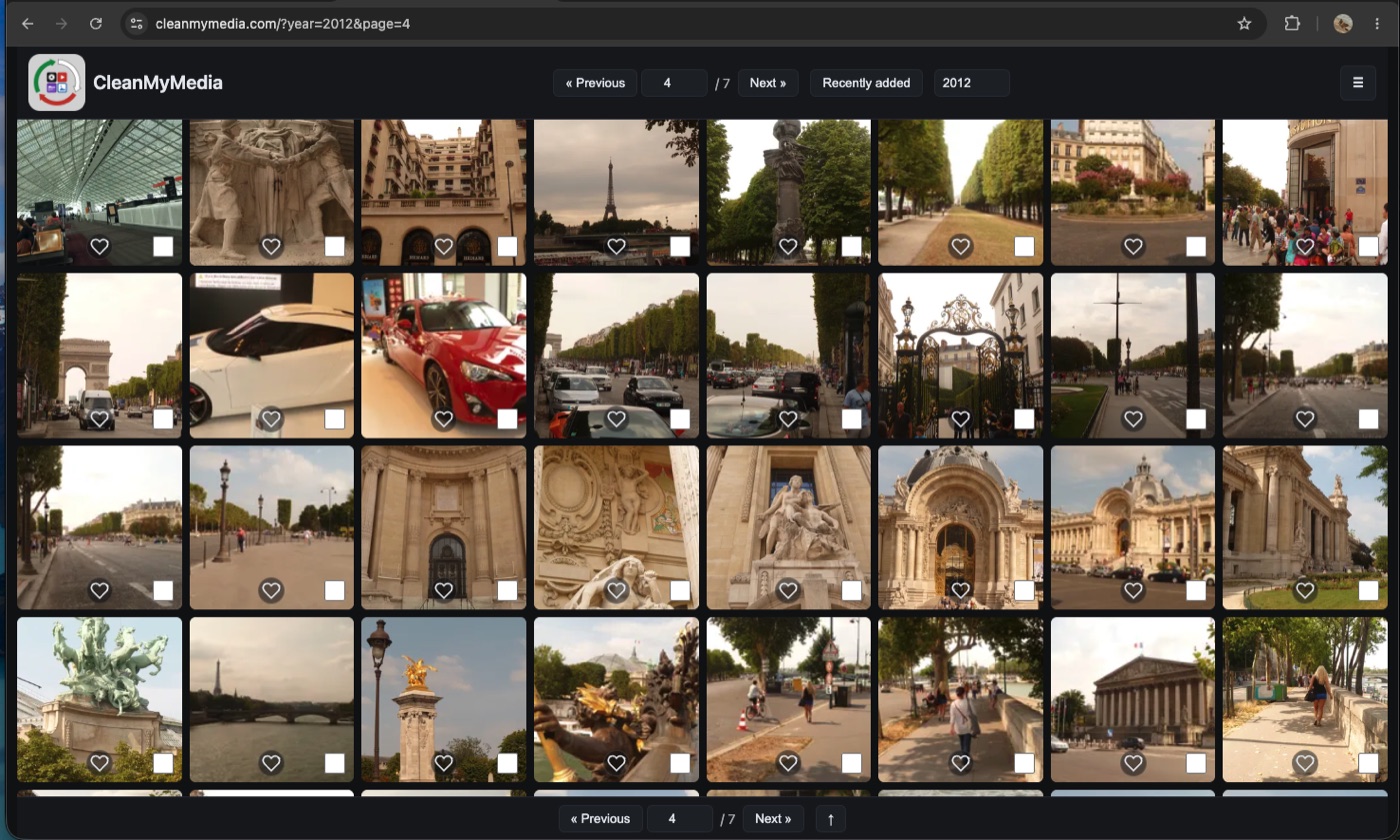Screen dimensions: 1400x840
Task: Favorite the seated sculpture niche photo
Action: pos(788,591)
